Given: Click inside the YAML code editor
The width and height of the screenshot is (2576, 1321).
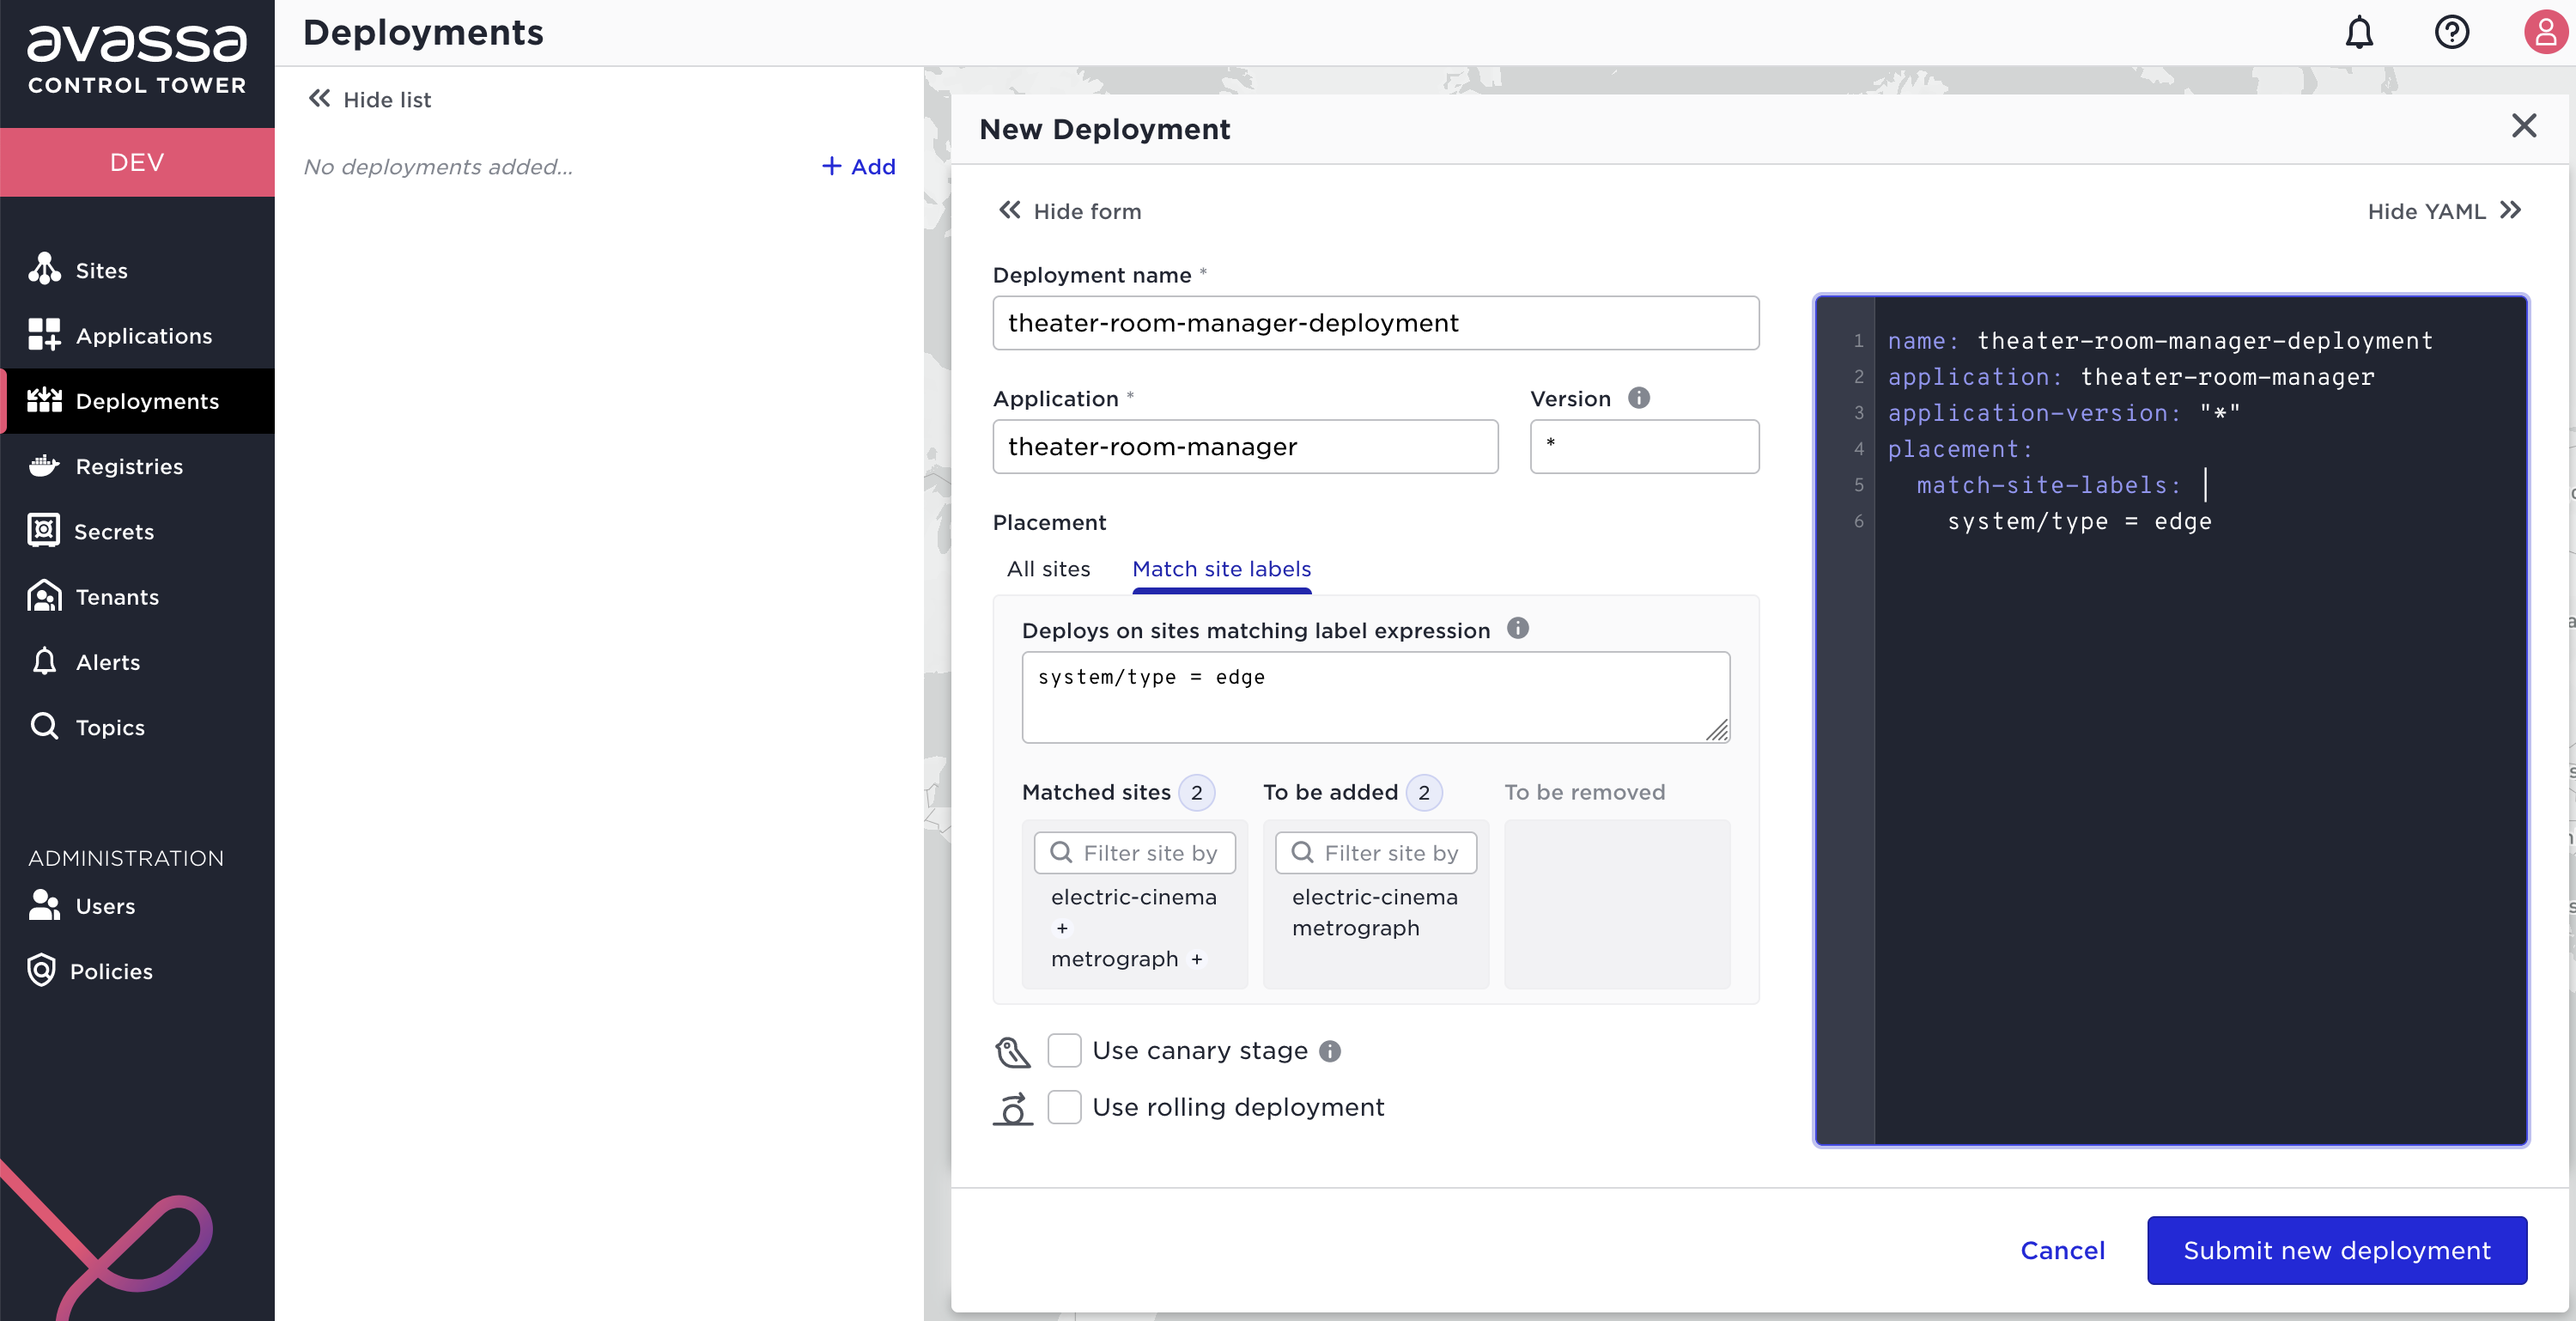Looking at the screenshot, I should (2171, 720).
